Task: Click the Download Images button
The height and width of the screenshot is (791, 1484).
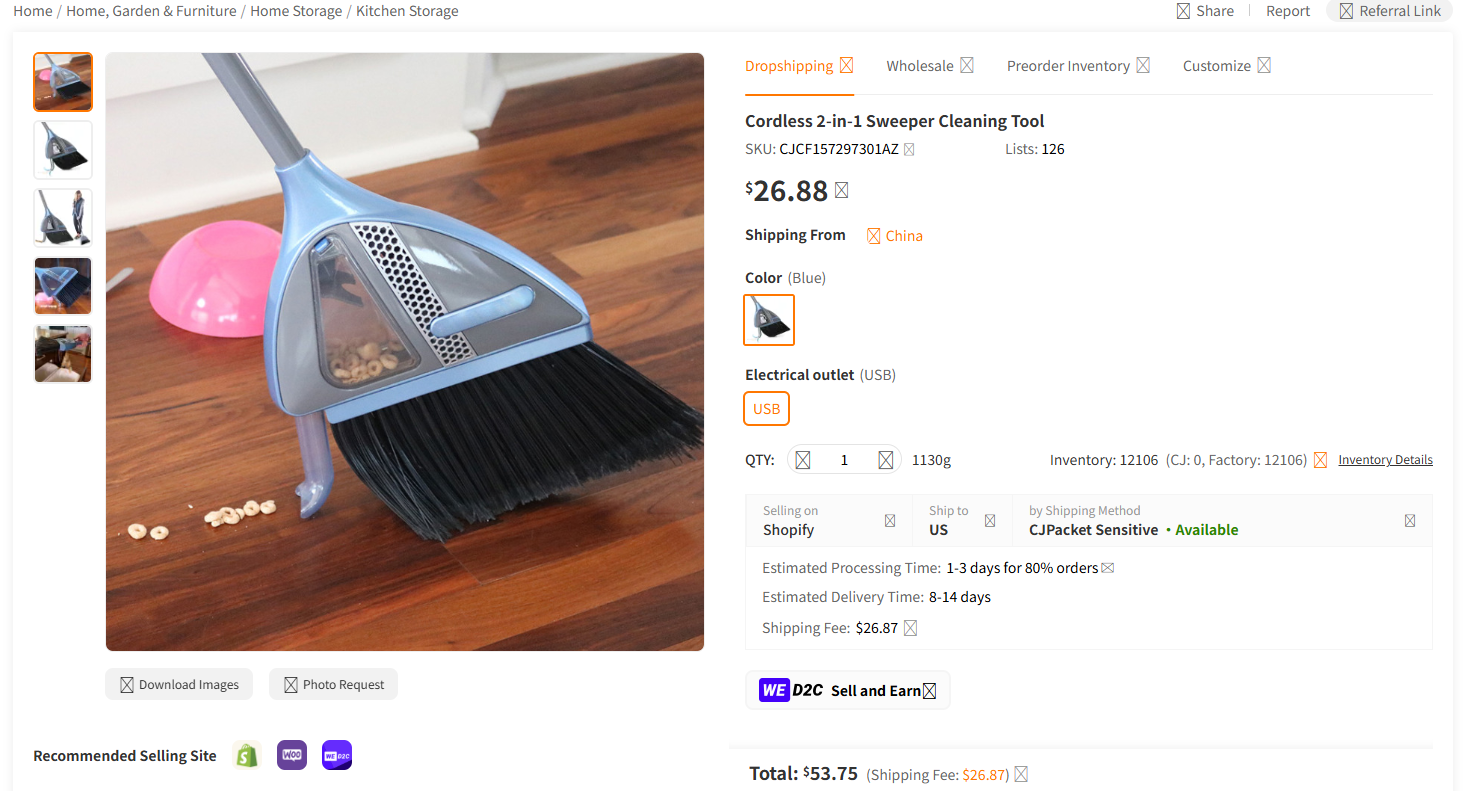Action: (x=179, y=684)
